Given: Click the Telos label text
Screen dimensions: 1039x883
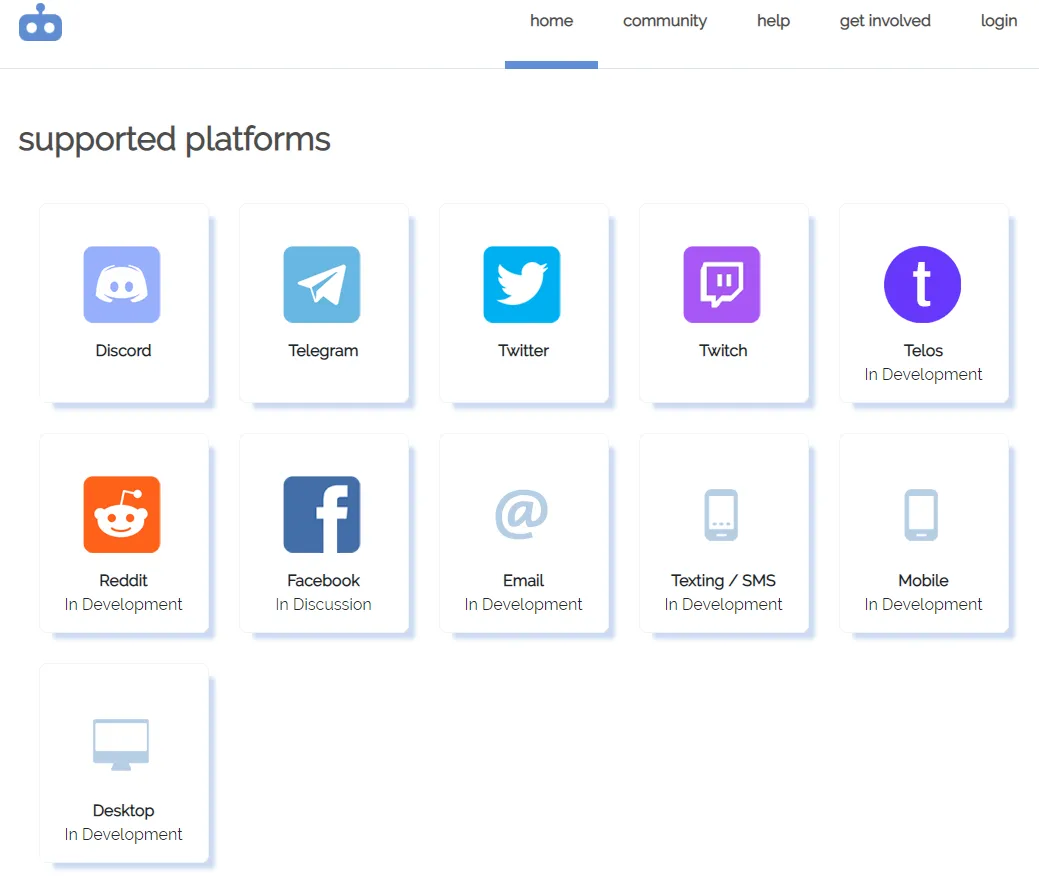Looking at the screenshot, I should (x=923, y=350).
